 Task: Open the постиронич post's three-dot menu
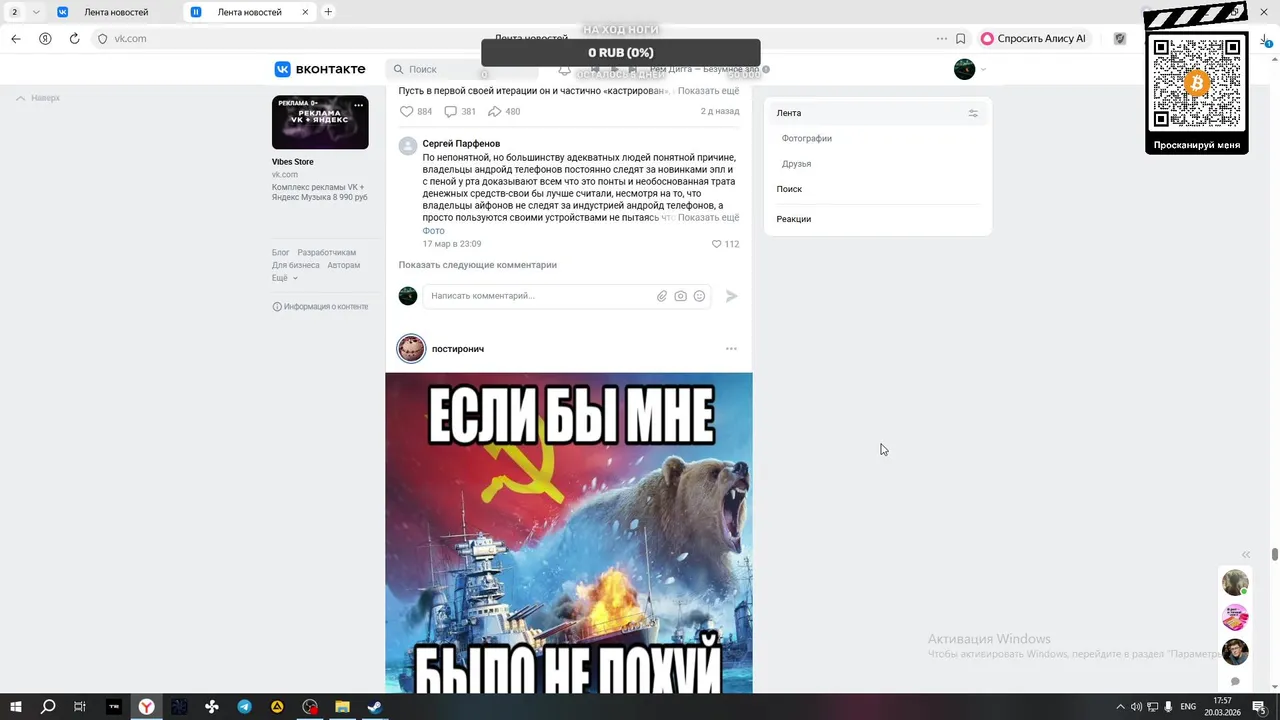(x=731, y=349)
